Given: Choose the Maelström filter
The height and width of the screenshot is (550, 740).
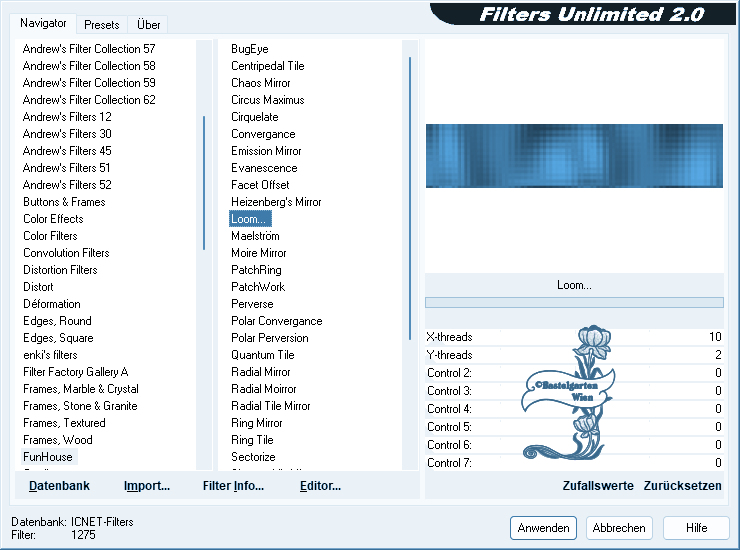Looking at the screenshot, I should [255, 236].
